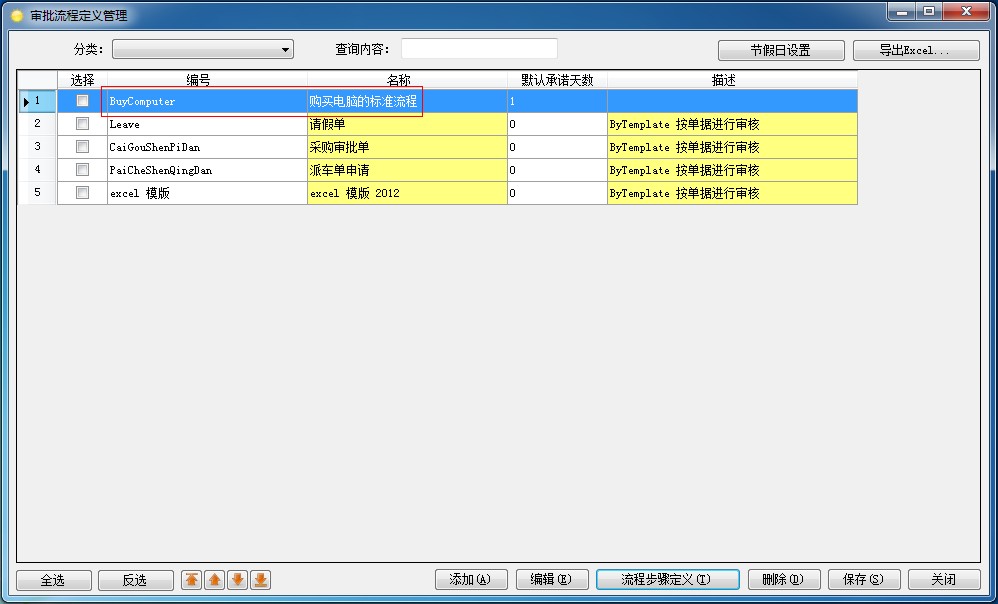Click row header number 5
The height and width of the screenshot is (604, 998).
(38, 193)
